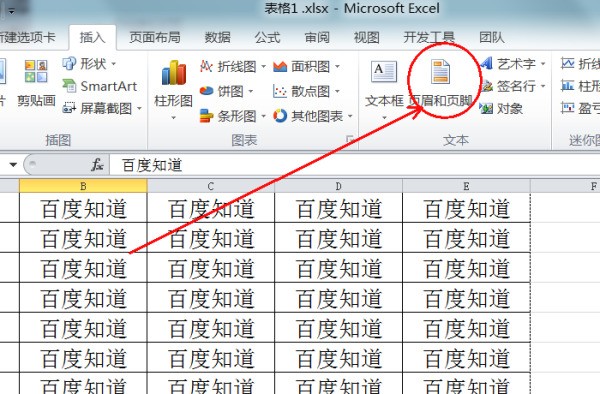The height and width of the screenshot is (394, 600).
Task: Switch to the Data (数据) tab
Action: [217, 37]
